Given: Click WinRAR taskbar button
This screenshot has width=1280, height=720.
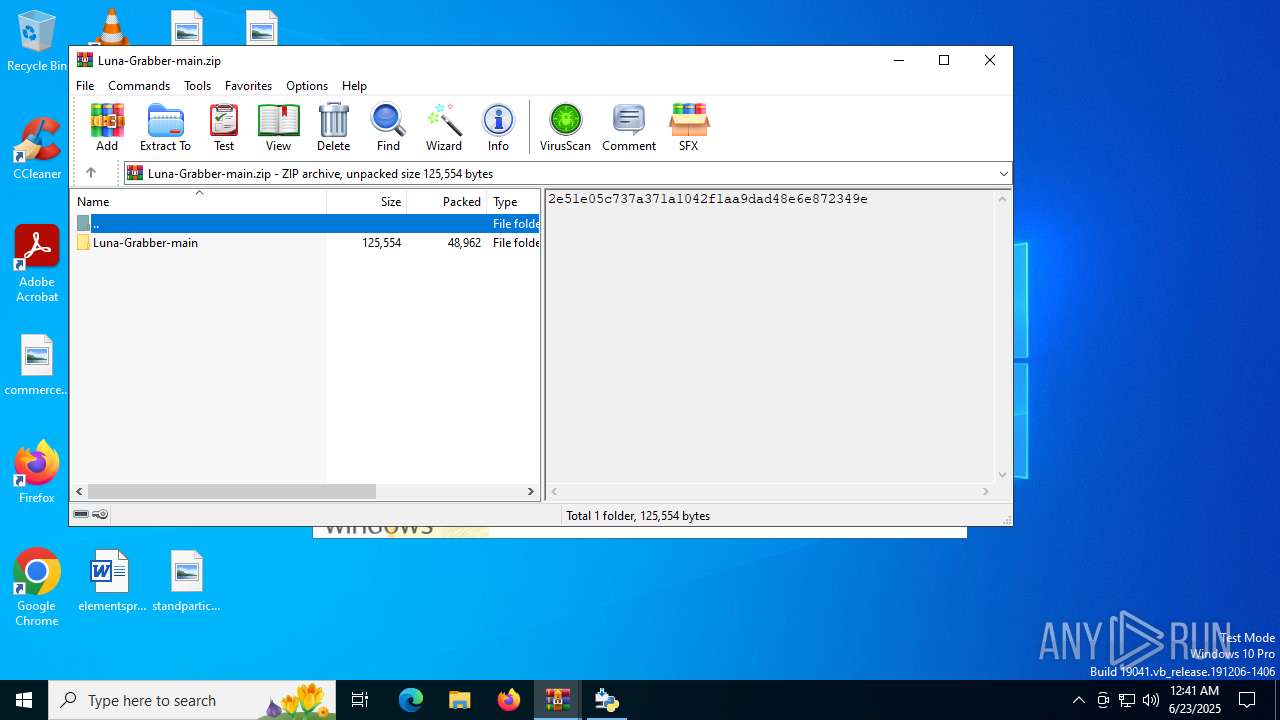Looking at the screenshot, I should 557,700.
